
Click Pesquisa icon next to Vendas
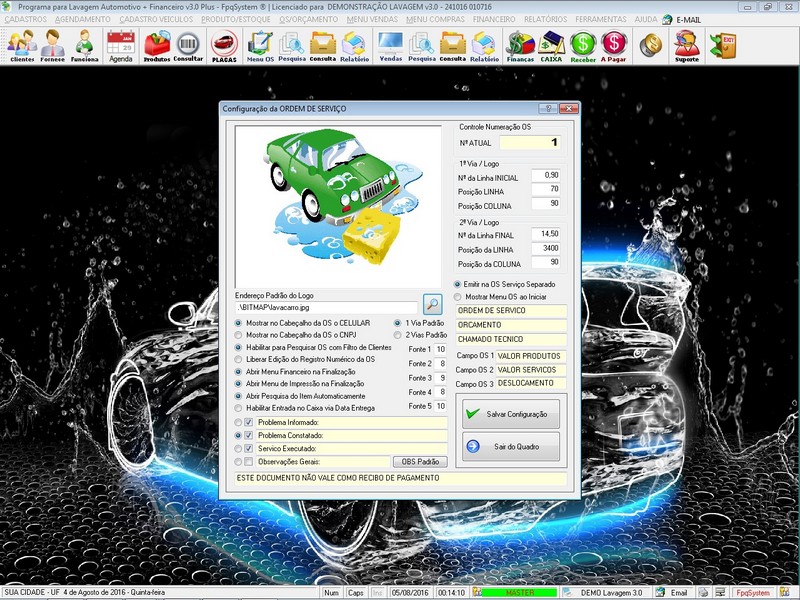click(421, 46)
